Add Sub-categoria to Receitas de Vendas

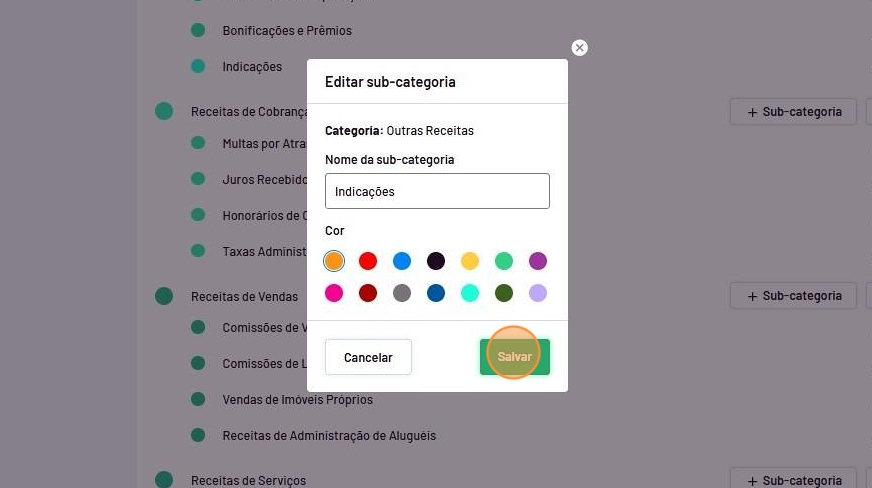pyautogui.click(x=794, y=296)
